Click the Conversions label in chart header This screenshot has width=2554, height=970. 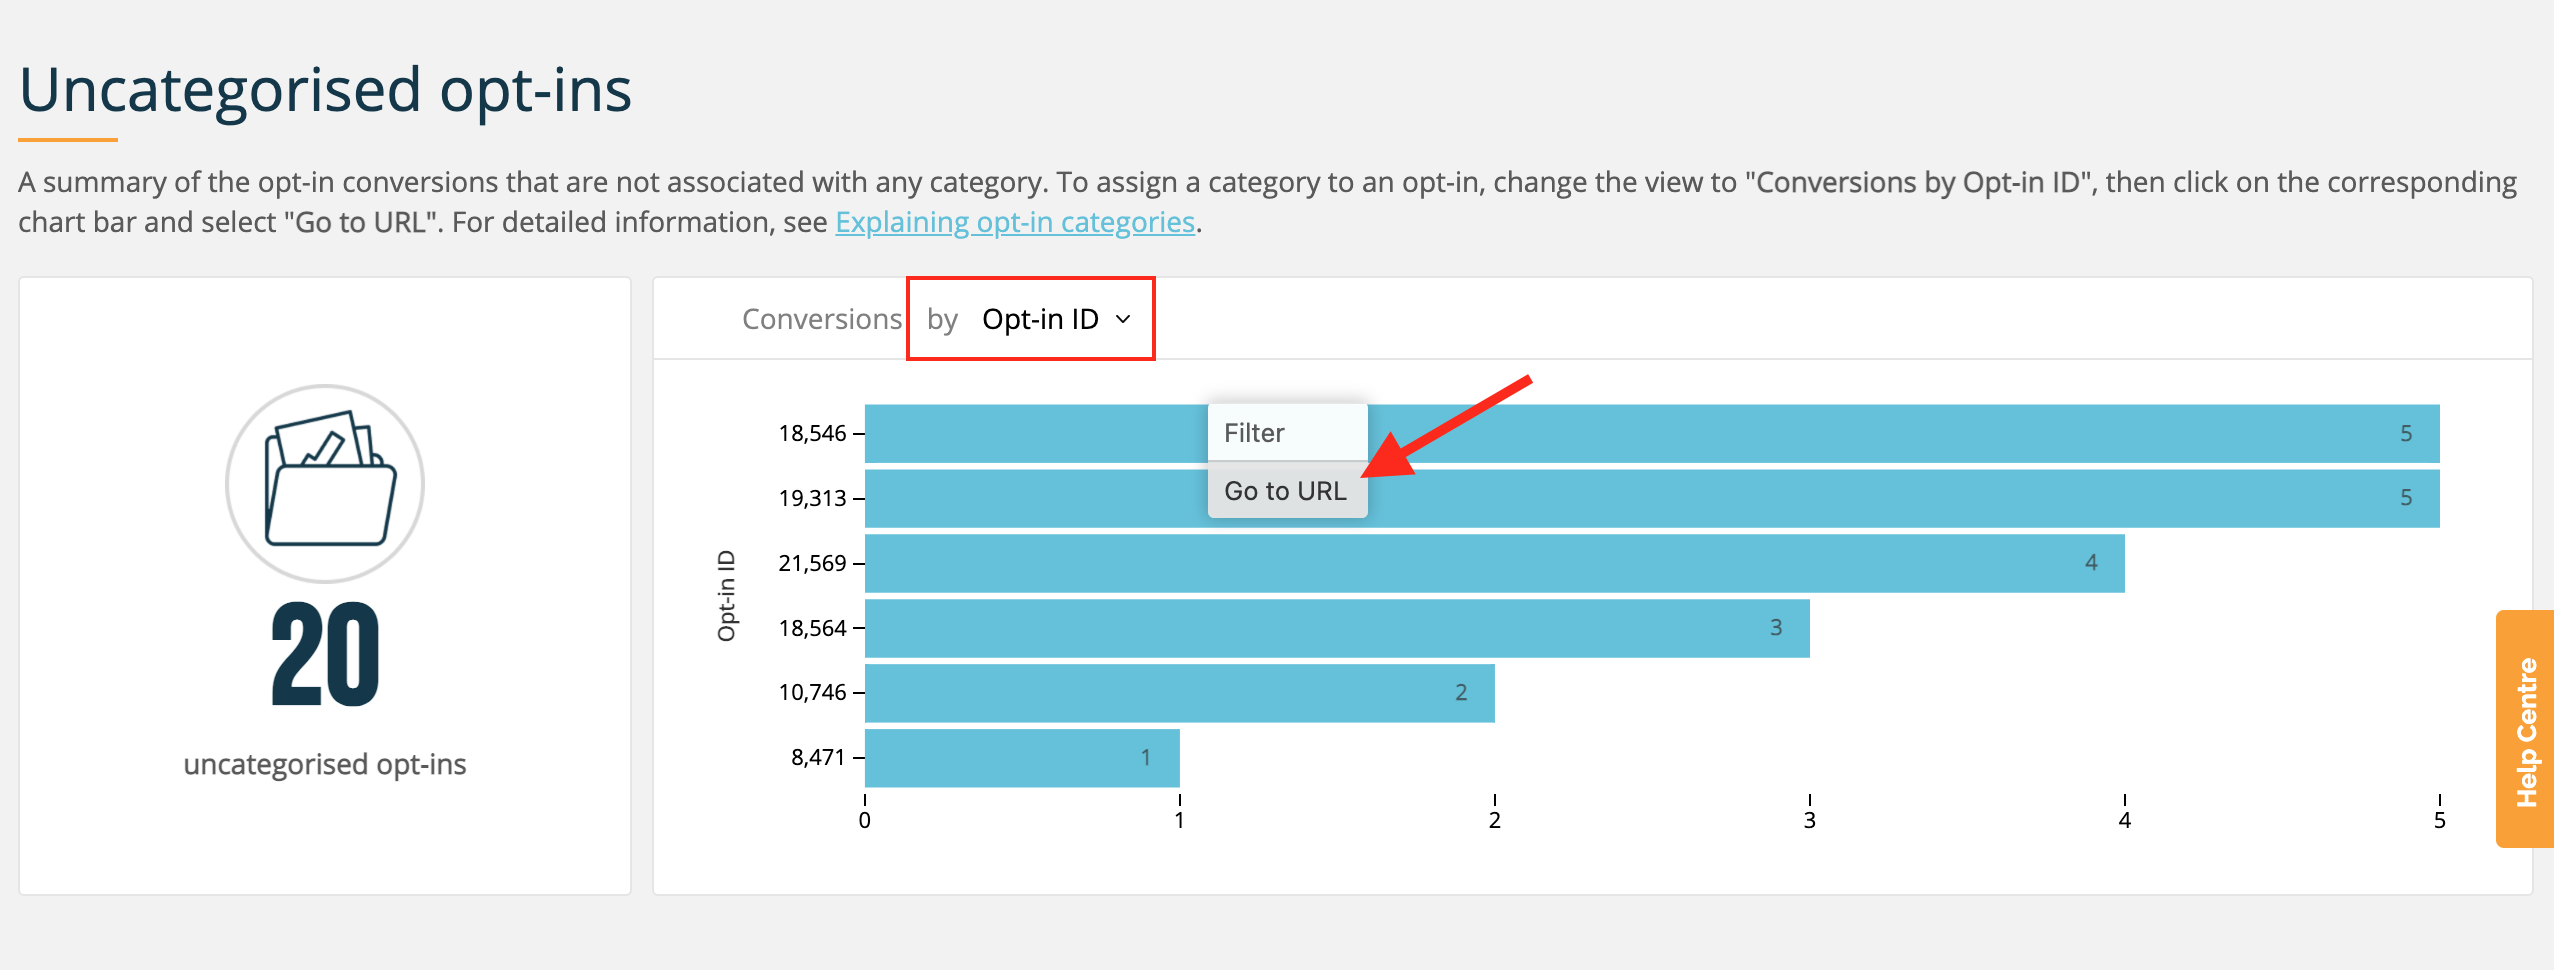point(821,319)
